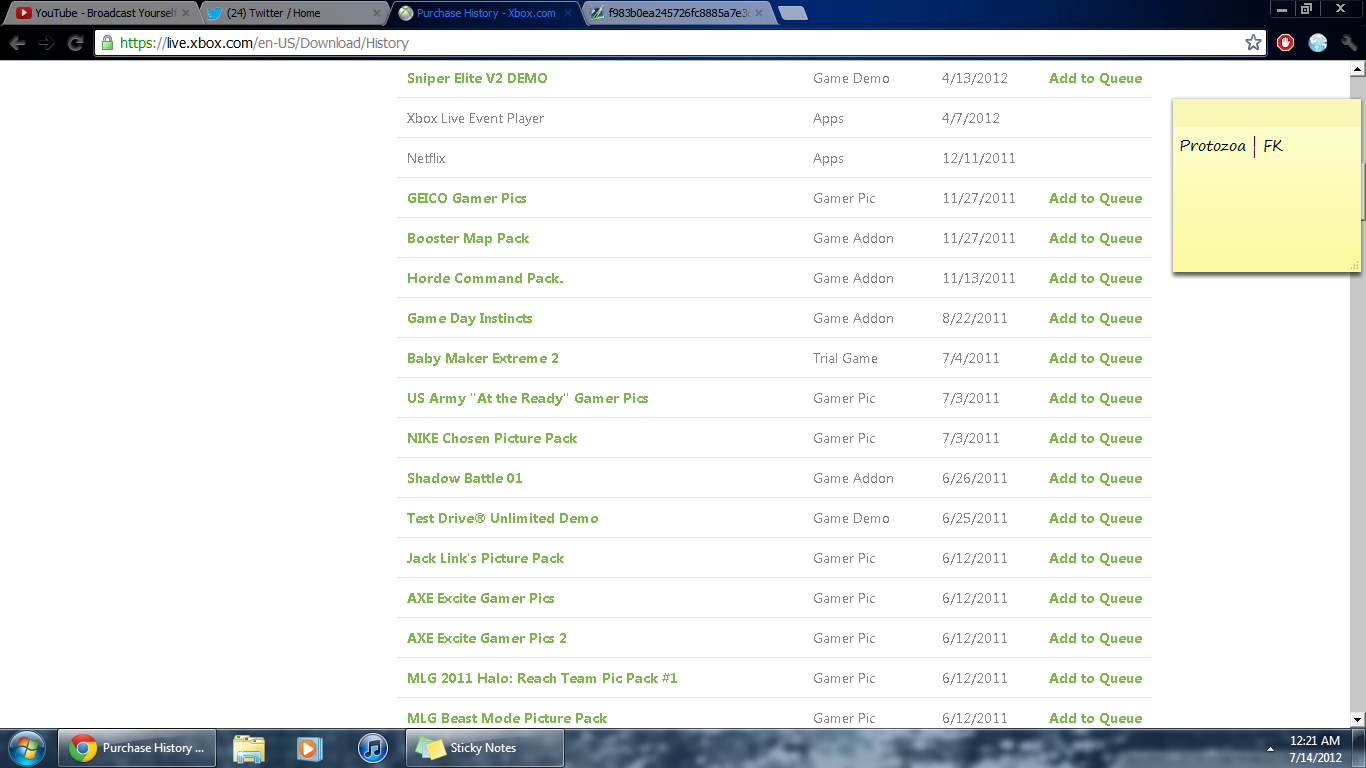Image resolution: width=1366 pixels, height=768 pixels.
Task: Open the taskbar clock and date
Action: pos(1315,749)
